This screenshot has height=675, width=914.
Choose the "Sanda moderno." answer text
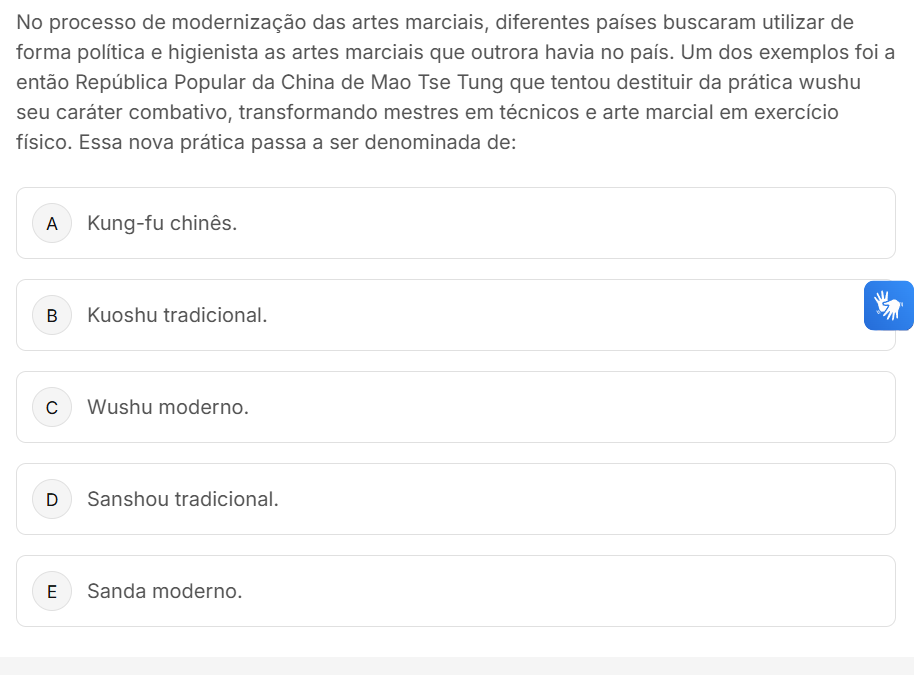tap(165, 592)
